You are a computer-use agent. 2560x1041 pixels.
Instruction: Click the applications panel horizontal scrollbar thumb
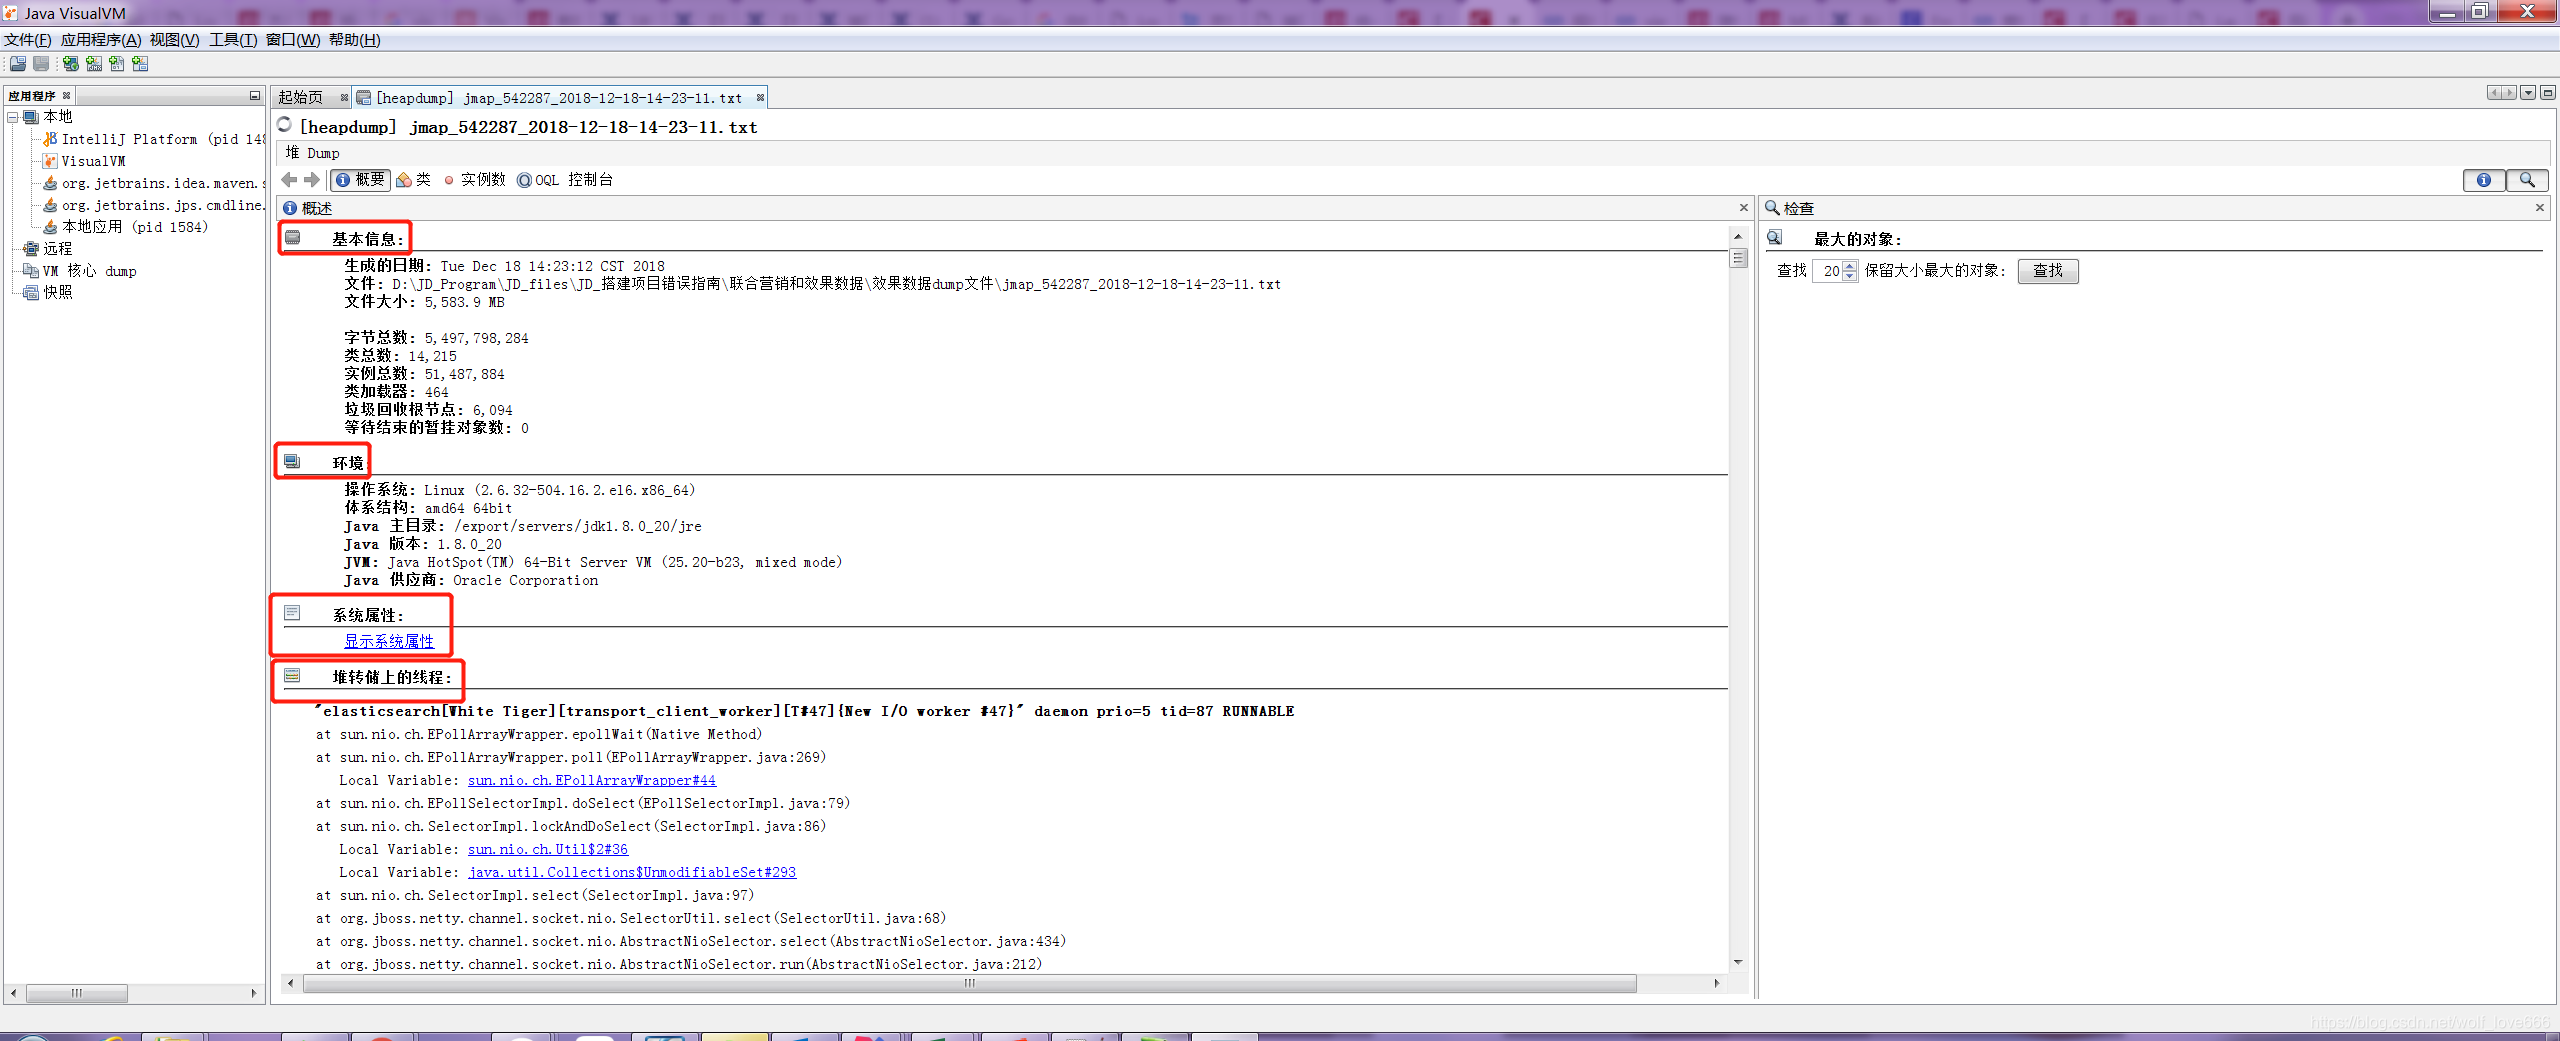(77, 994)
